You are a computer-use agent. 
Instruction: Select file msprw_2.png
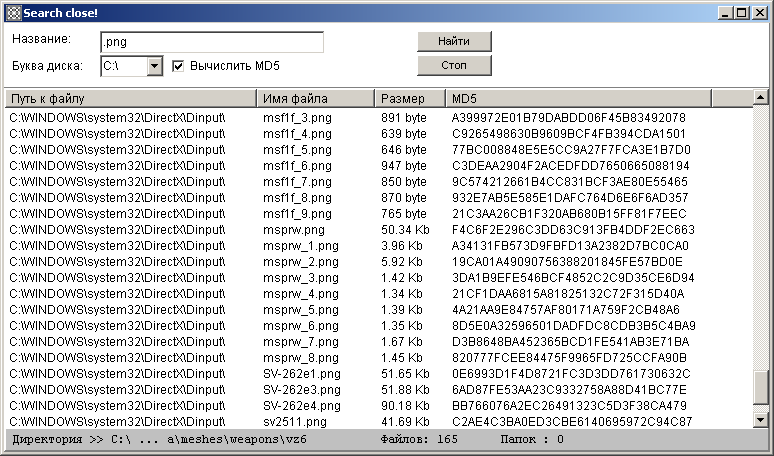pyautogui.click(x=301, y=262)
